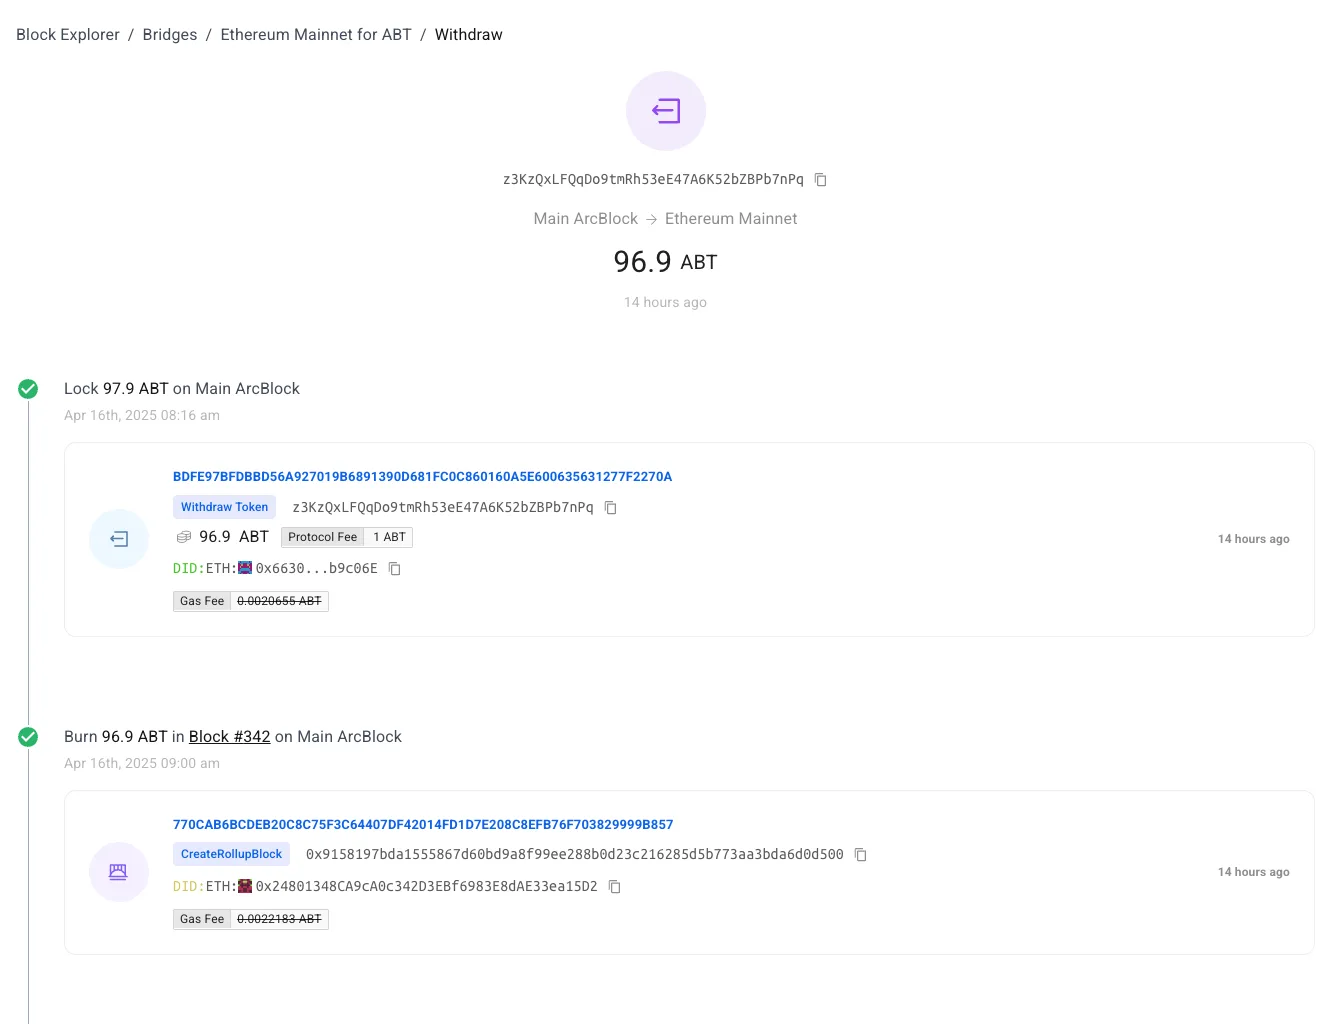Copy the withdraw address under the header icon
The image size is (1336, 1024).
tap(821, 180)
